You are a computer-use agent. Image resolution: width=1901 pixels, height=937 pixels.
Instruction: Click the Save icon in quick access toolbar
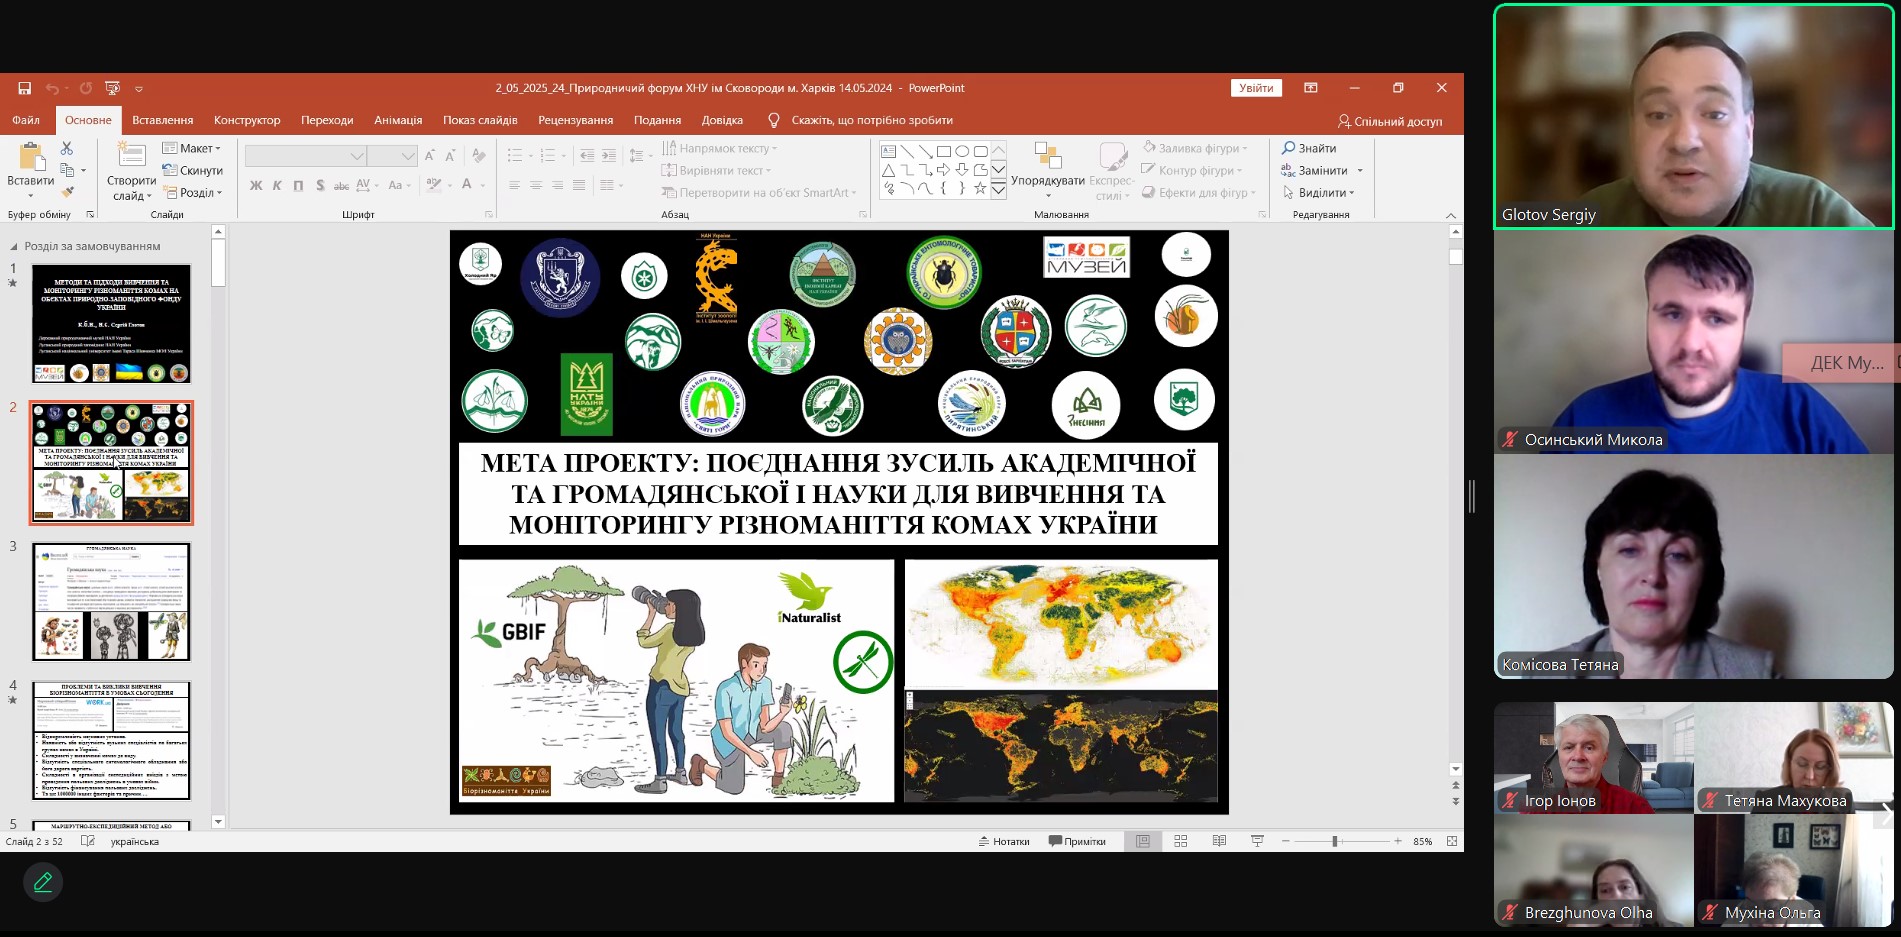(x=24, y=88)
